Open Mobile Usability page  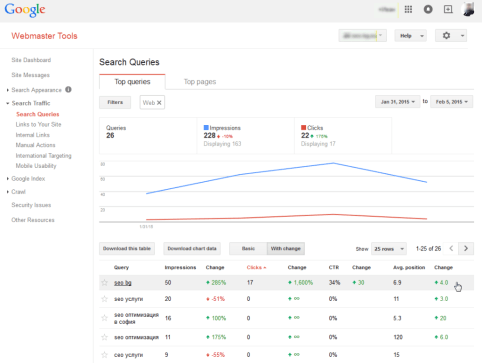(x=36, y=166)
